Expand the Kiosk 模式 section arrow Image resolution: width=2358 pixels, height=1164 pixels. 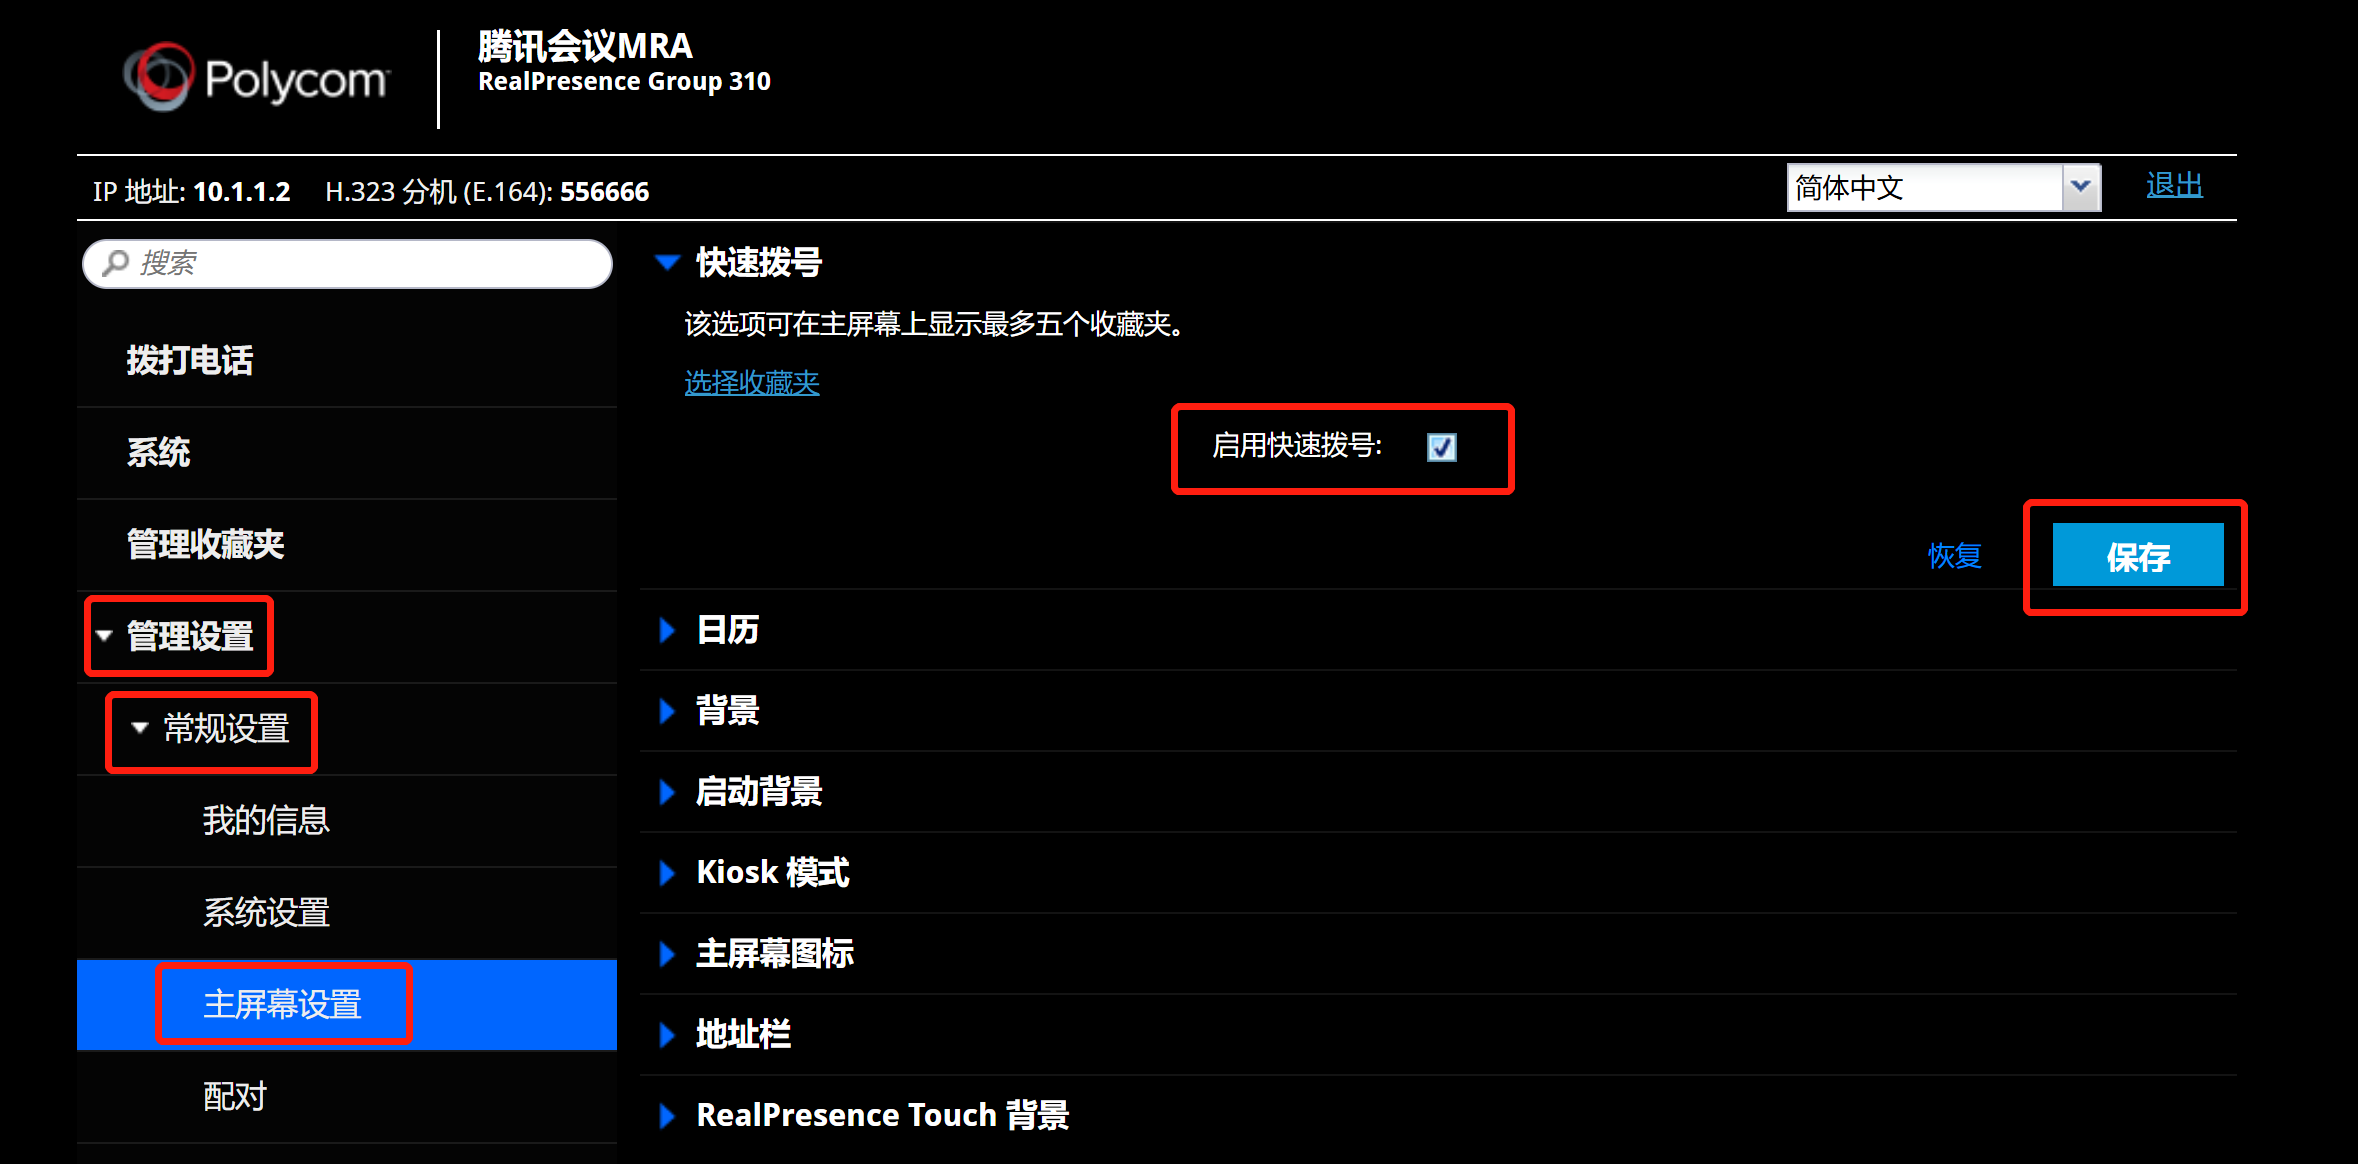coord(667,873)
